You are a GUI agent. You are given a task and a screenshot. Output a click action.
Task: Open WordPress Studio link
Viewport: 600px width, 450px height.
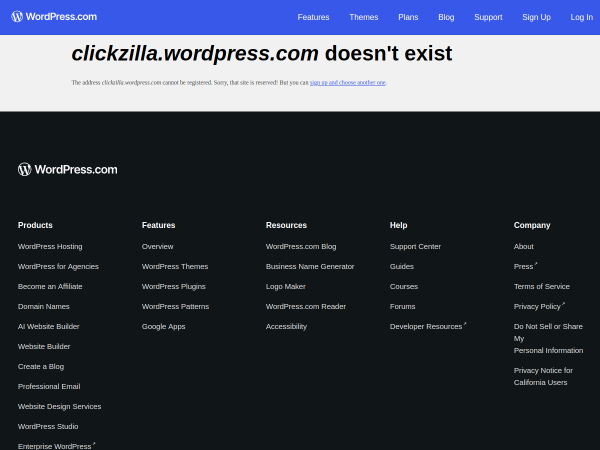tap(48, 426)
